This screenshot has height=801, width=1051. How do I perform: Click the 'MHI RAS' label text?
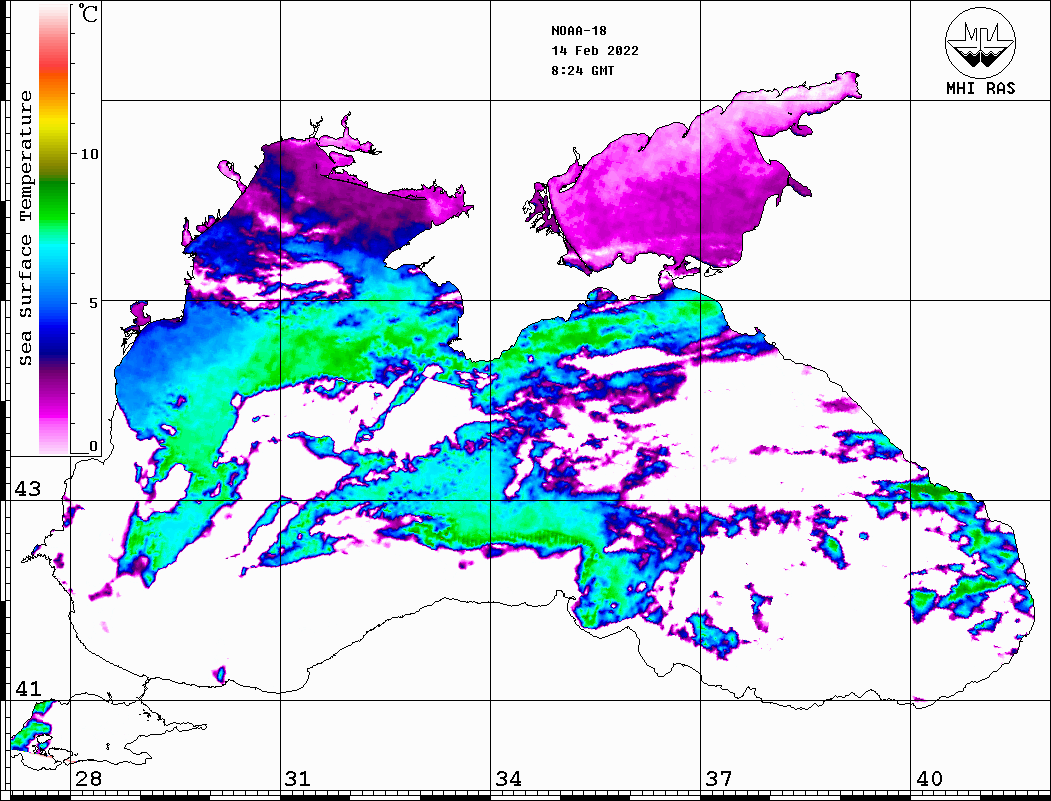(980, 88)
